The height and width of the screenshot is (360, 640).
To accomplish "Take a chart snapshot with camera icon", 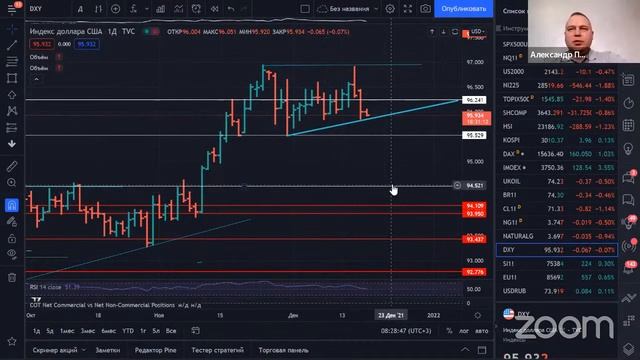I will pyautogui.click(x=425, y=9).
